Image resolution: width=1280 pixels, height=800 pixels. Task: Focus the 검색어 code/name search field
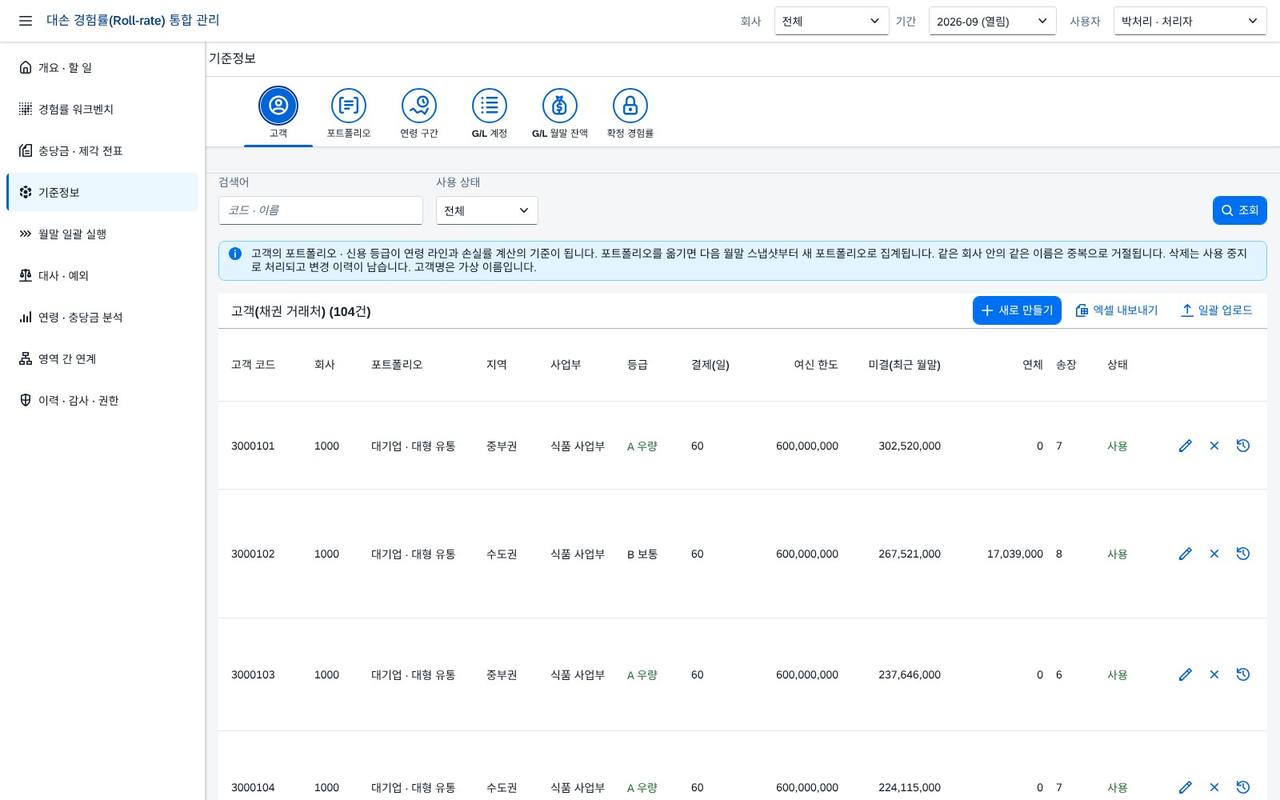coord(321,210)
